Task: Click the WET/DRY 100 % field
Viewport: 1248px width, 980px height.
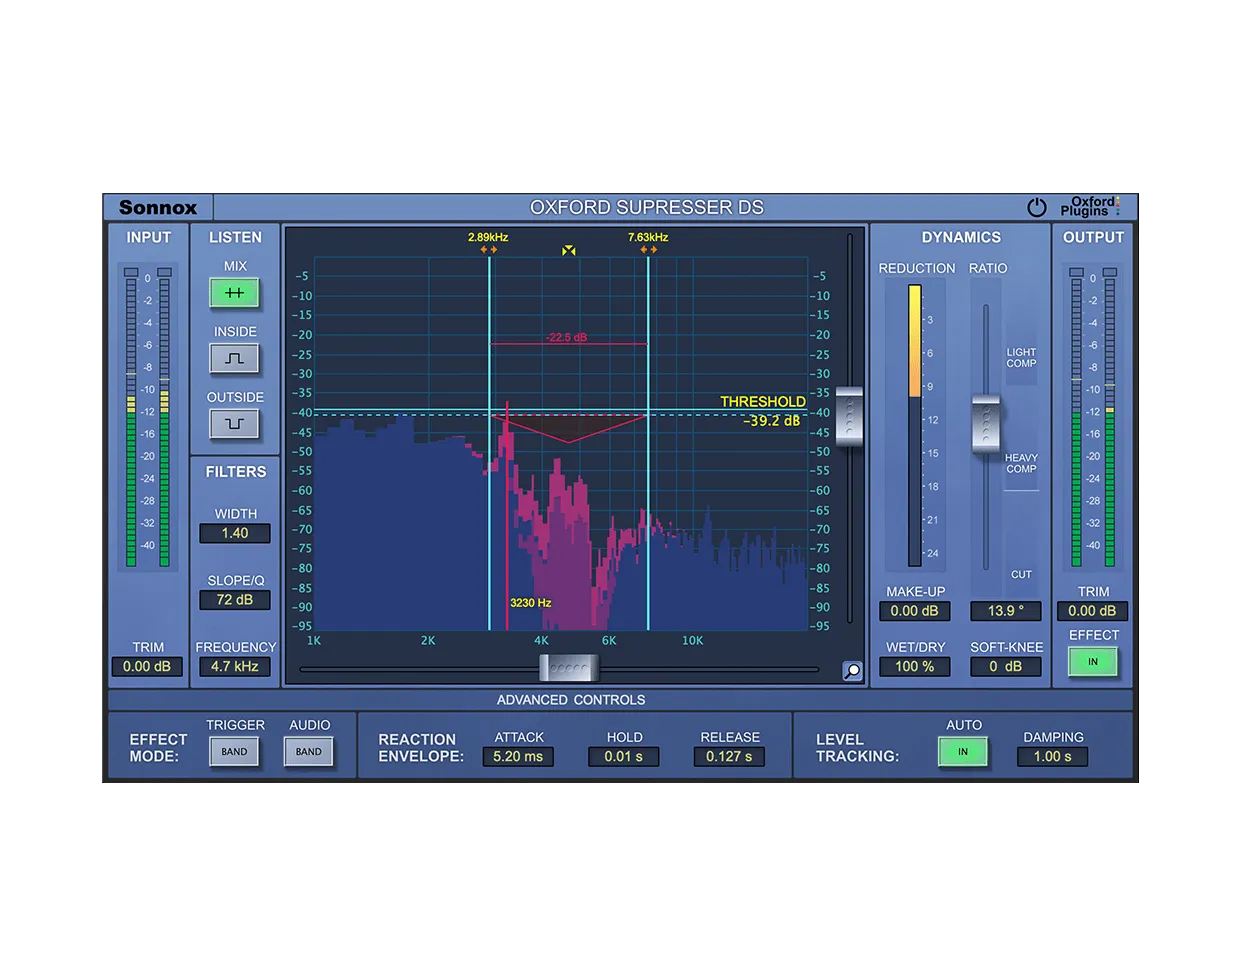Action: [915, 667]
